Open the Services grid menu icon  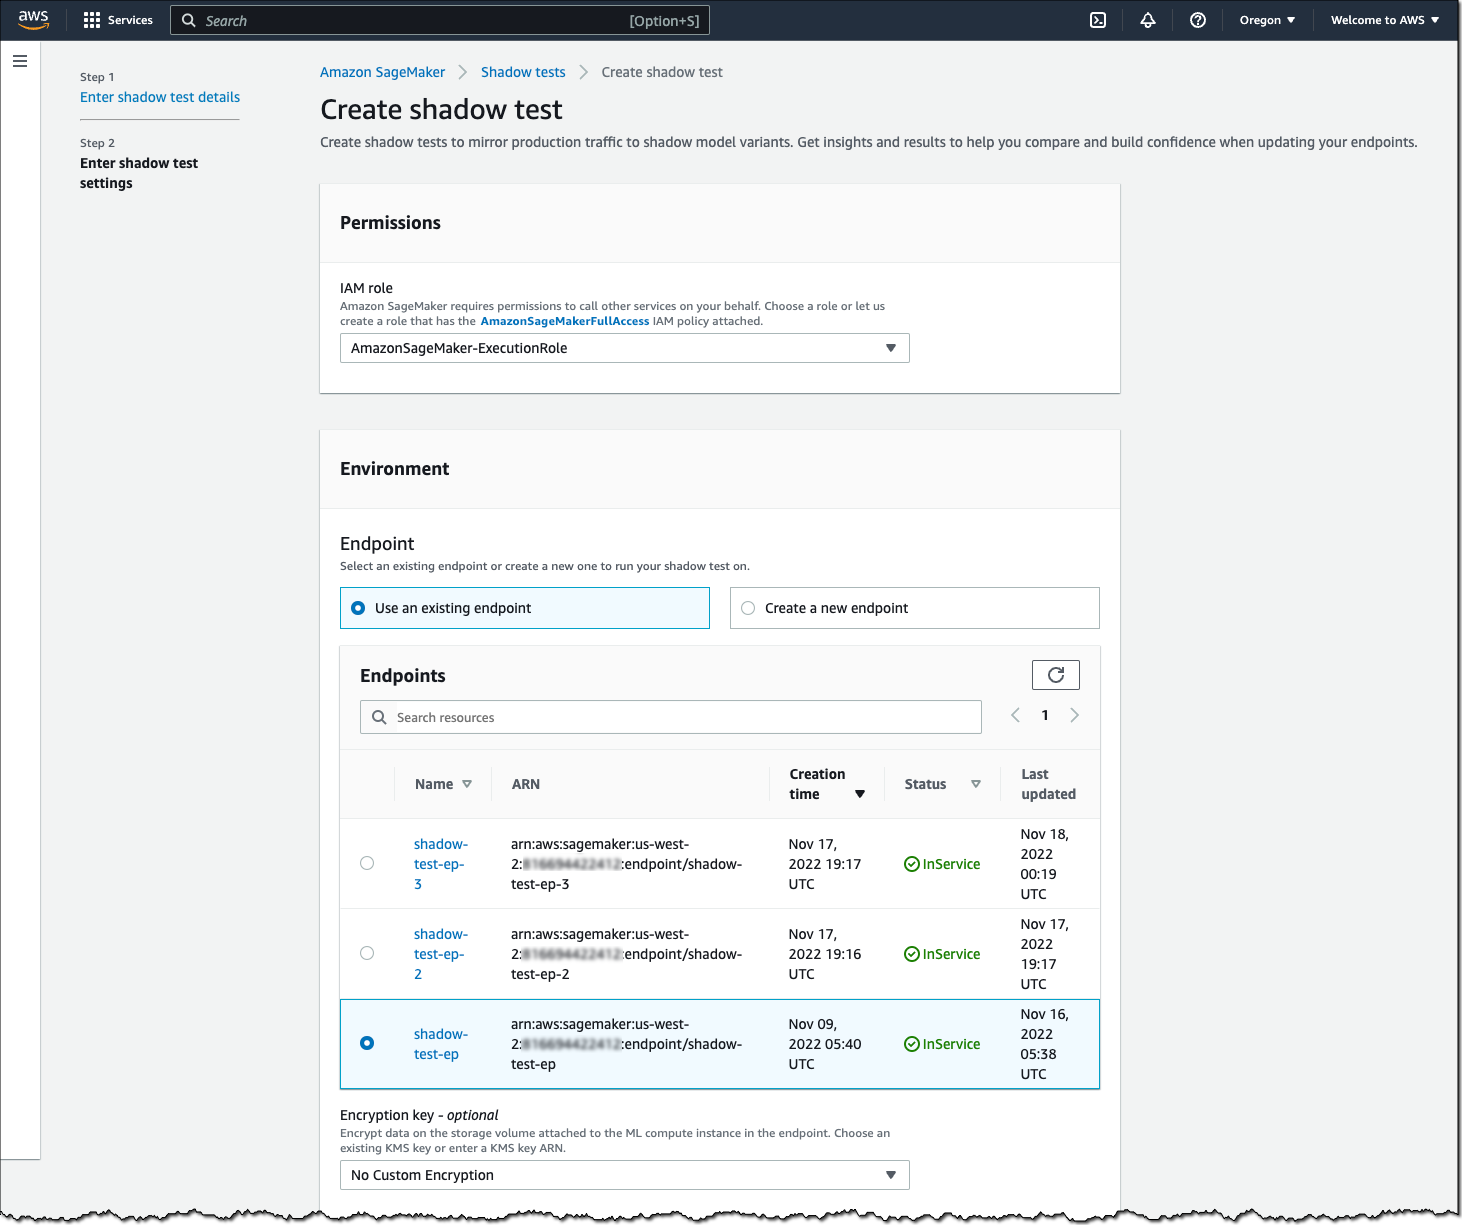[92, 20]
